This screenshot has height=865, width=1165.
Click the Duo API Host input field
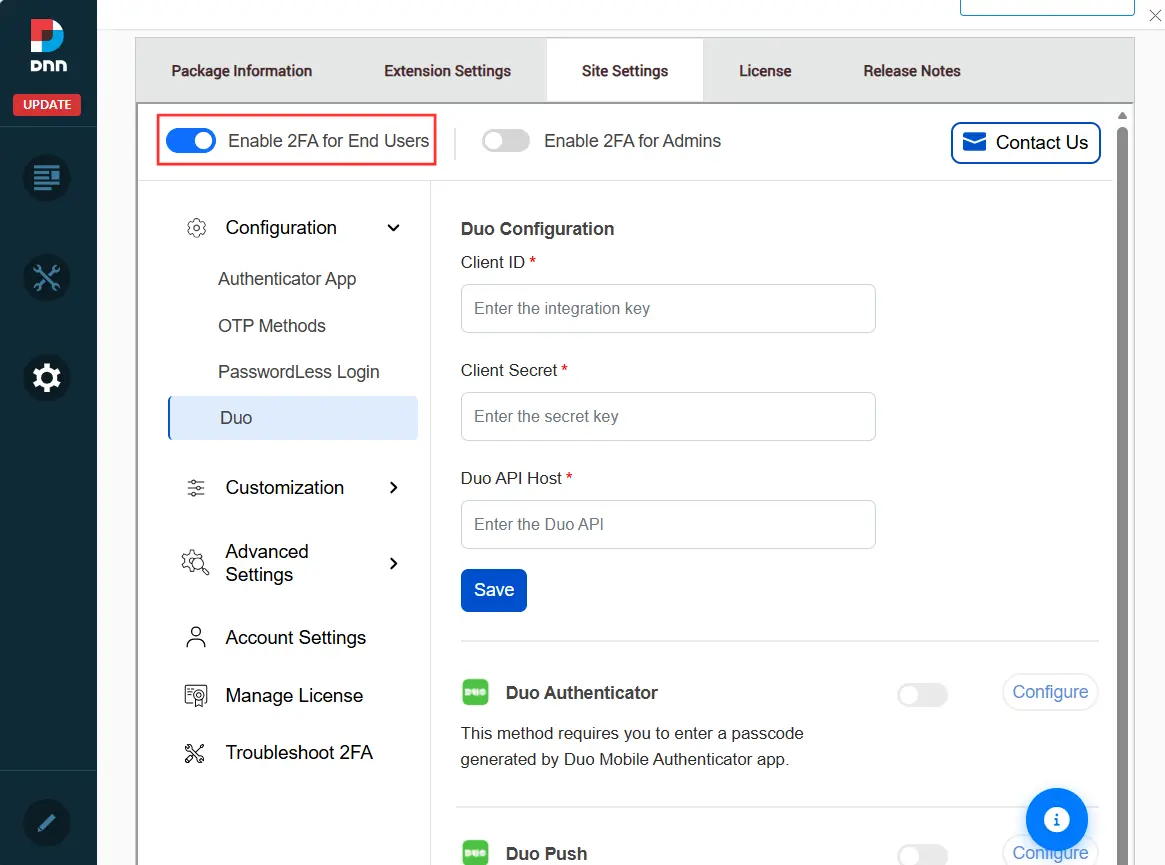coord(668,524)
